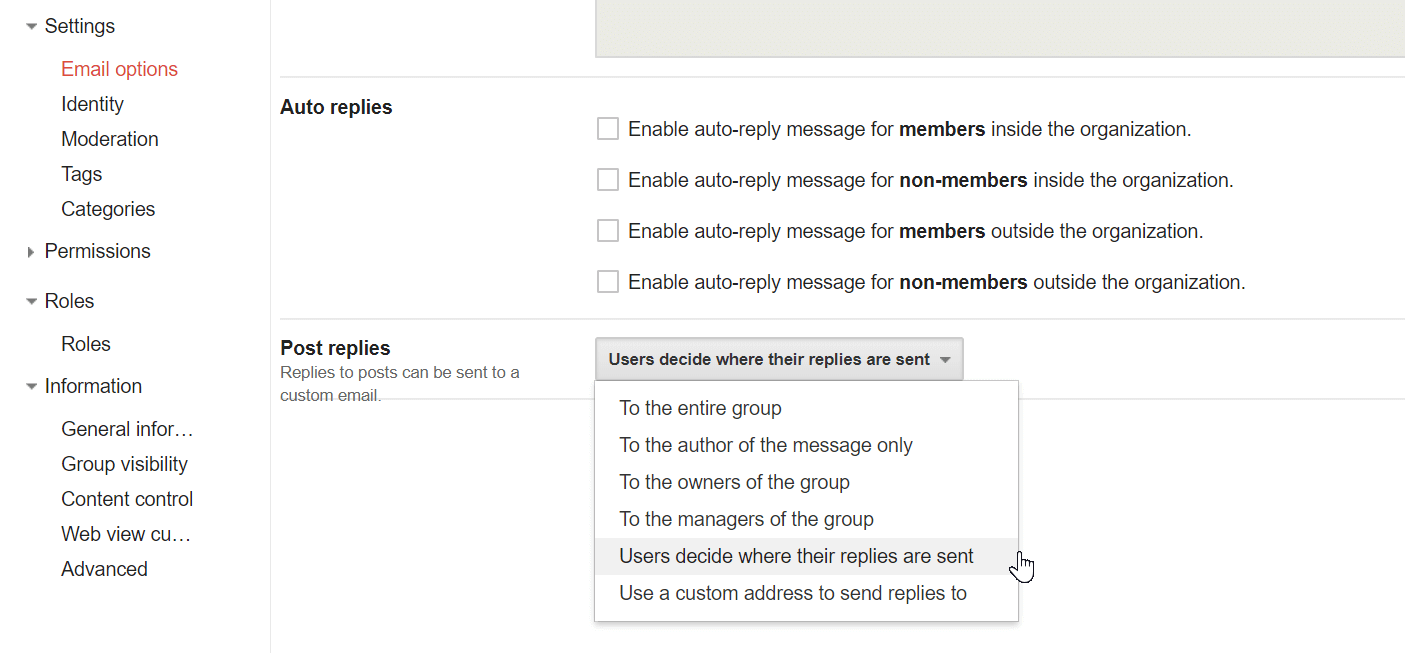Select 'To the owners of the group'

[x=734, y=482]
